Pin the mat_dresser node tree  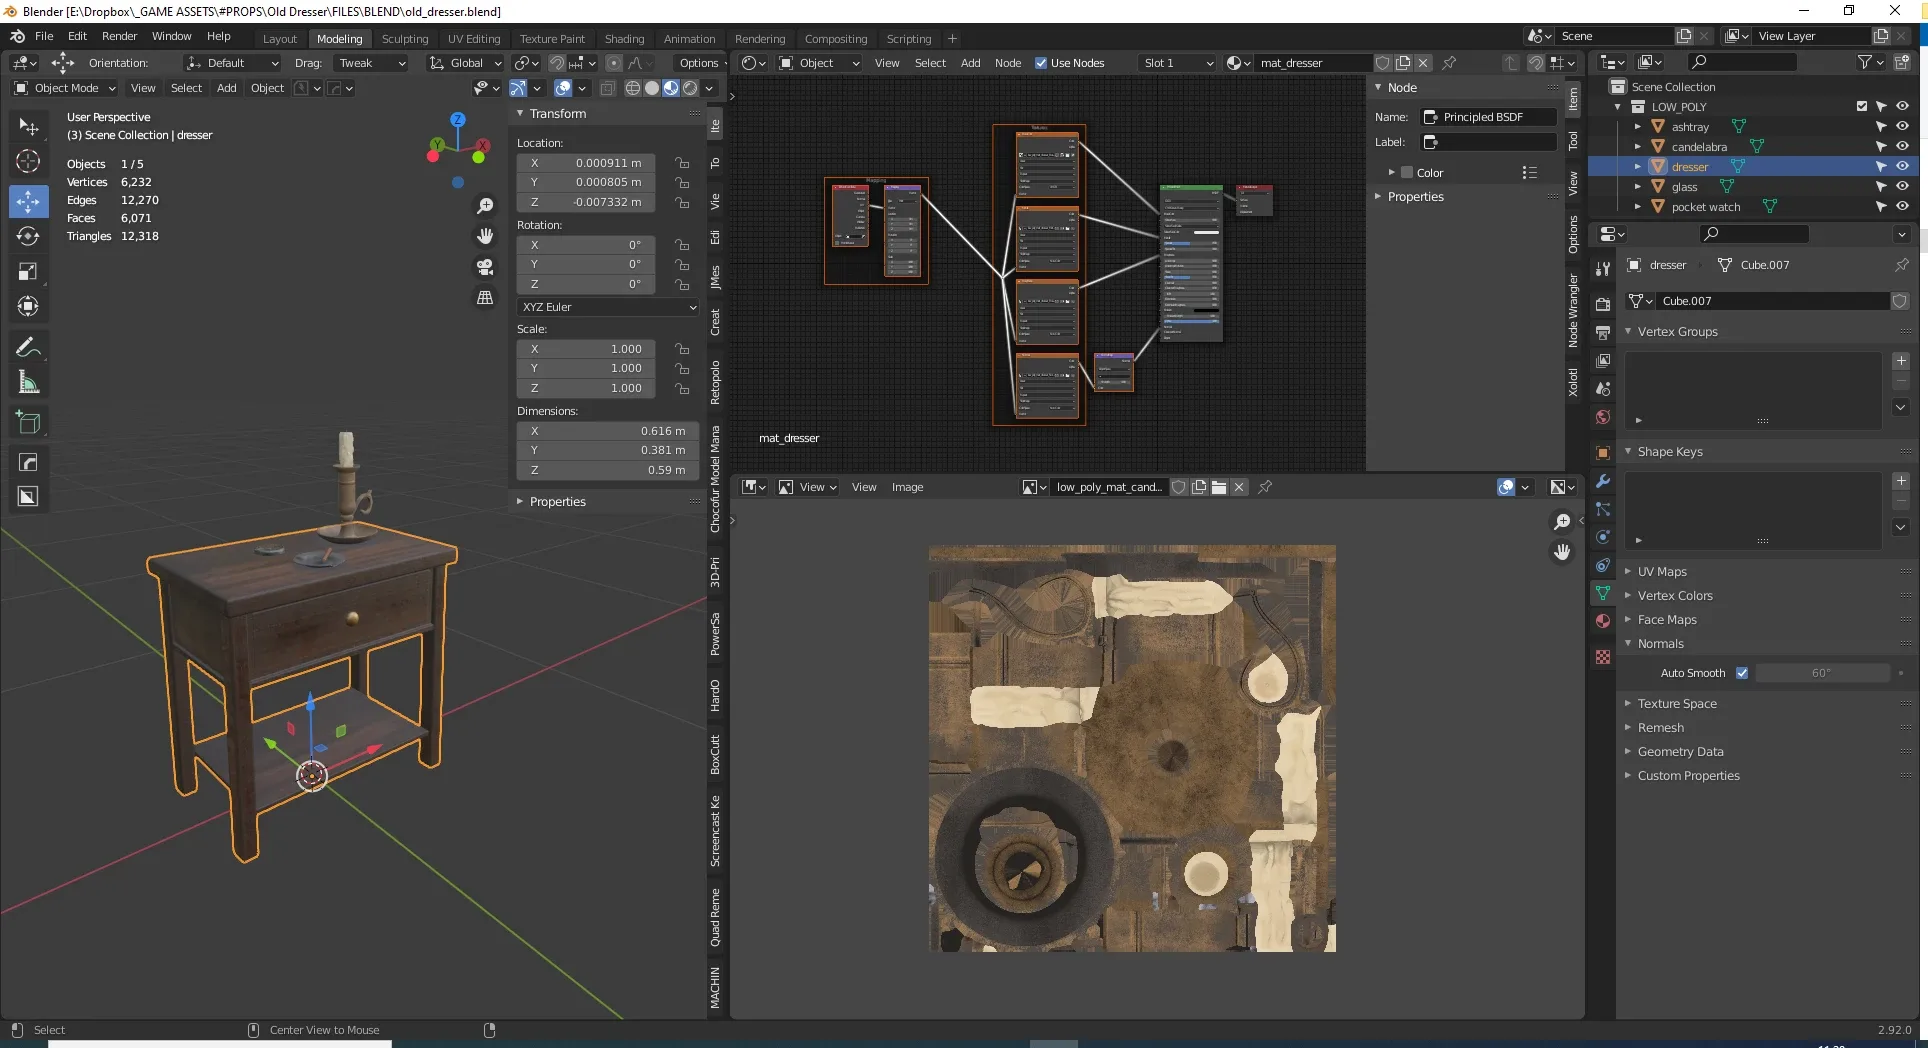coord(1449,63)
